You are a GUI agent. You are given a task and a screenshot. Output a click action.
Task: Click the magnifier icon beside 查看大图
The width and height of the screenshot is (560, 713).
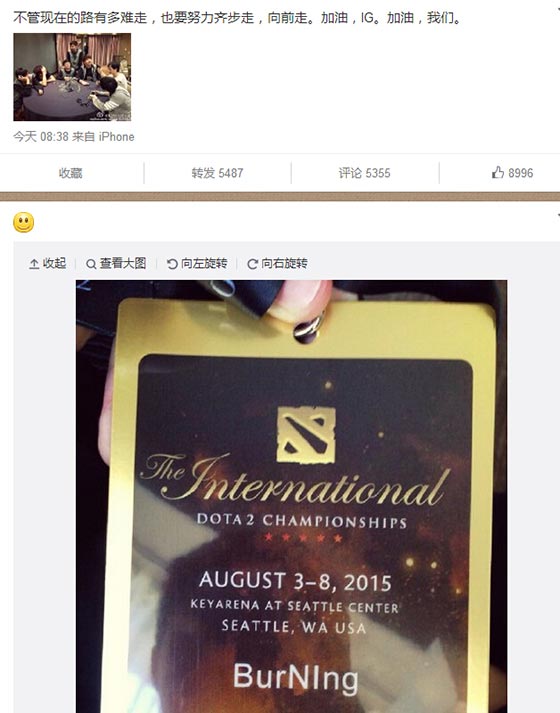(91, 264)
